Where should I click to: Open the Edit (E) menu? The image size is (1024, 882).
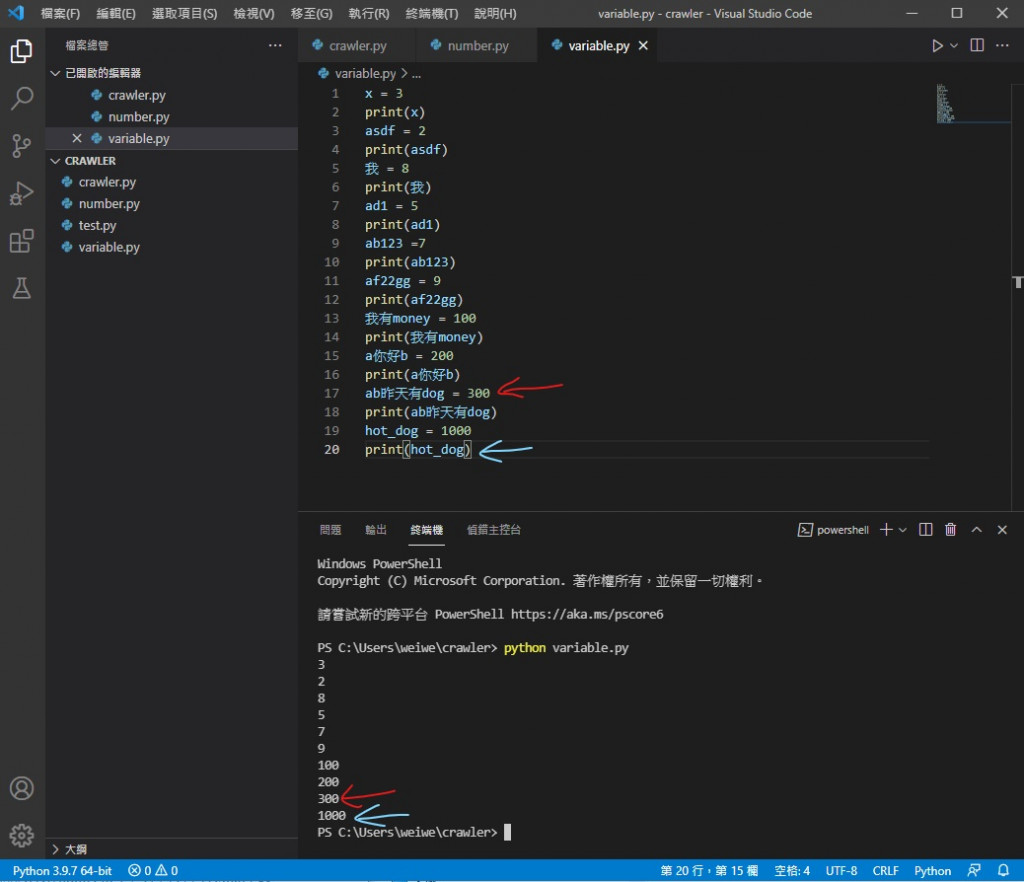[x=116, y=14]
